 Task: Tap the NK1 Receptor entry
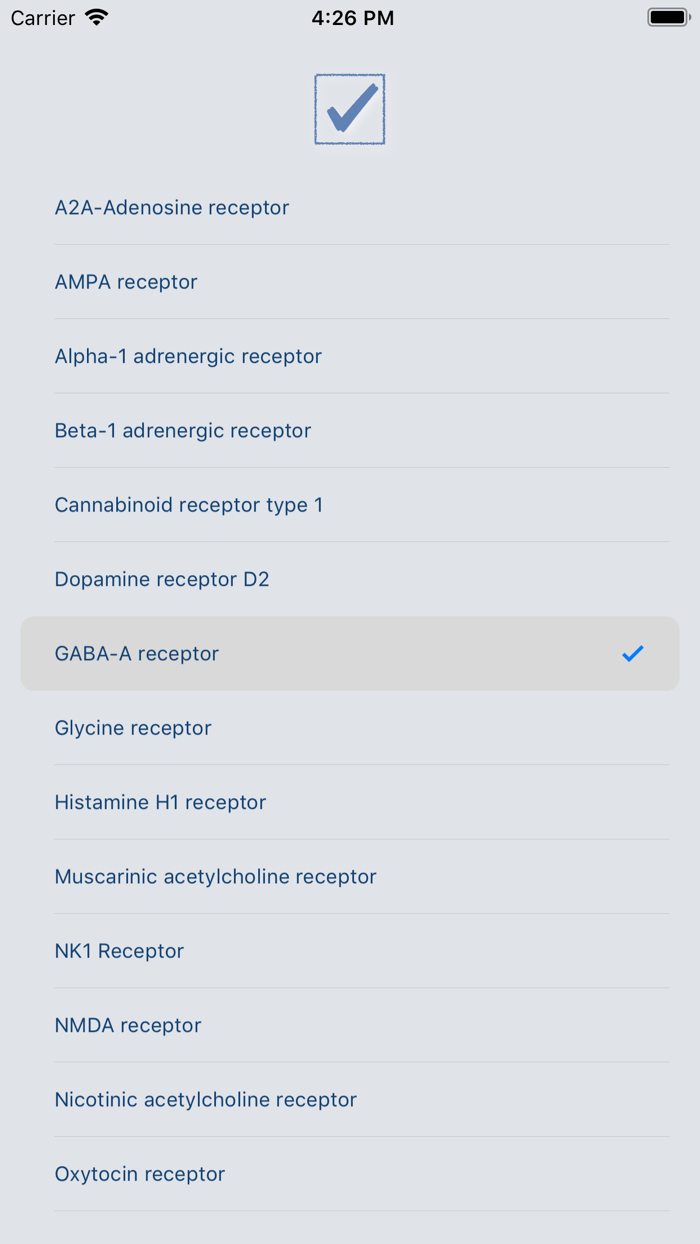point(120,951)
